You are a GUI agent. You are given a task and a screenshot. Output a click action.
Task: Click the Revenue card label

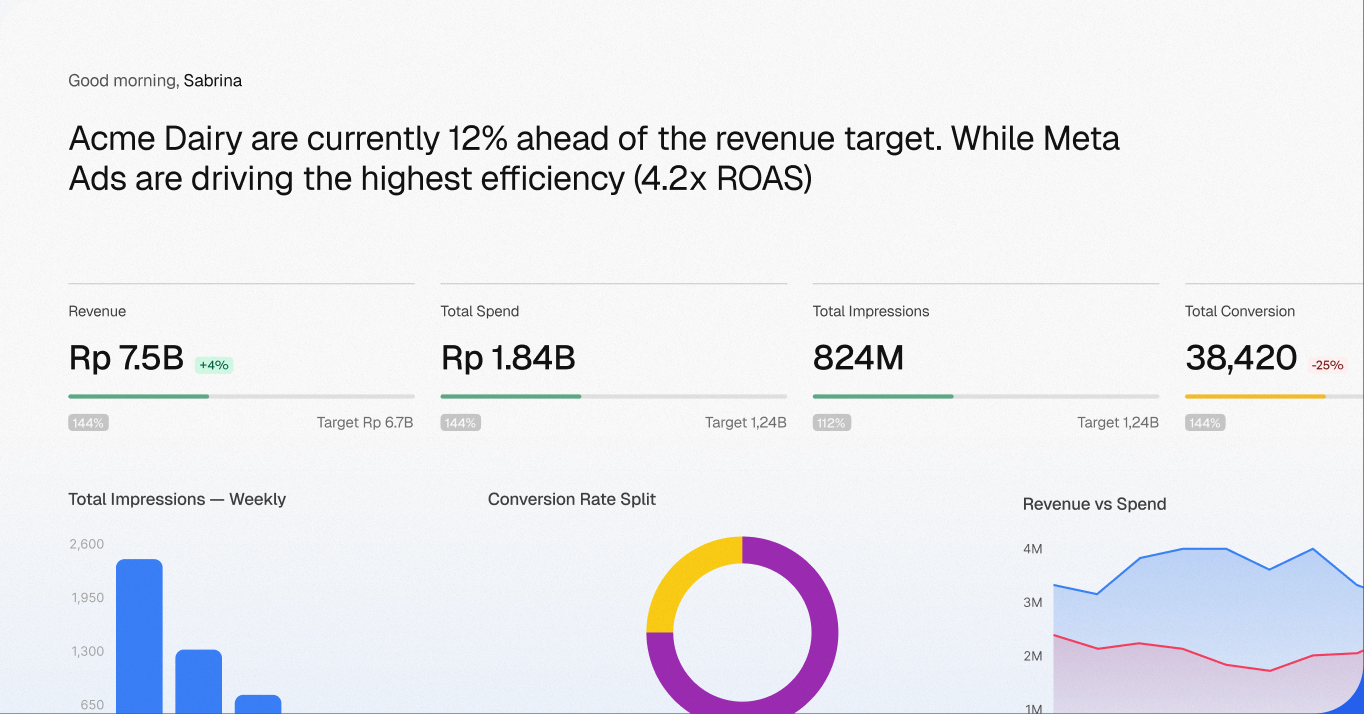(x=97, y=311)
